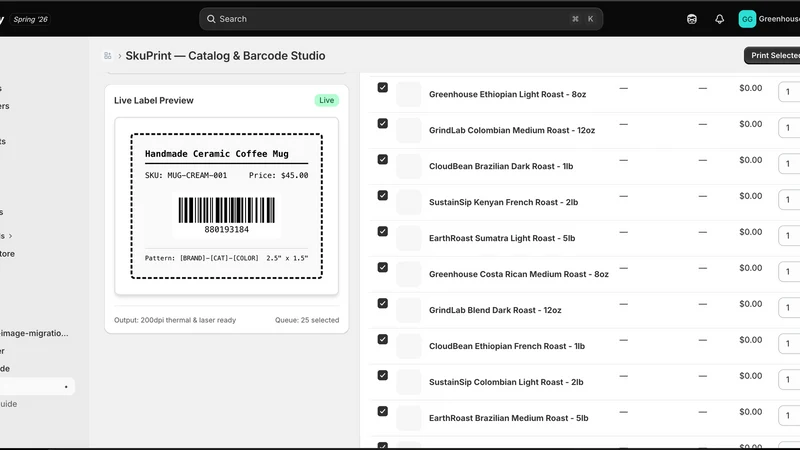
Task: Click thumbnail for GrindLab Blend Dark Roast
Action: (x=409, y=310)
